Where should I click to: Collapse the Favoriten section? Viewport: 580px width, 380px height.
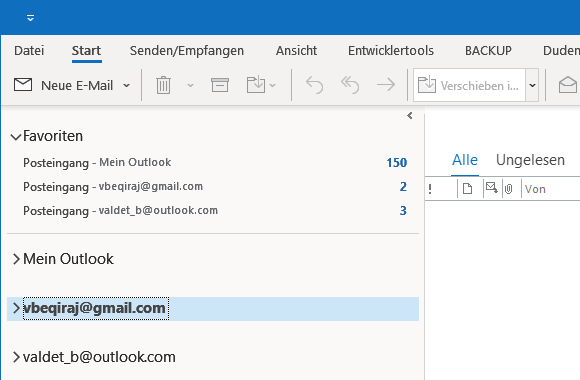coord(16,137)
